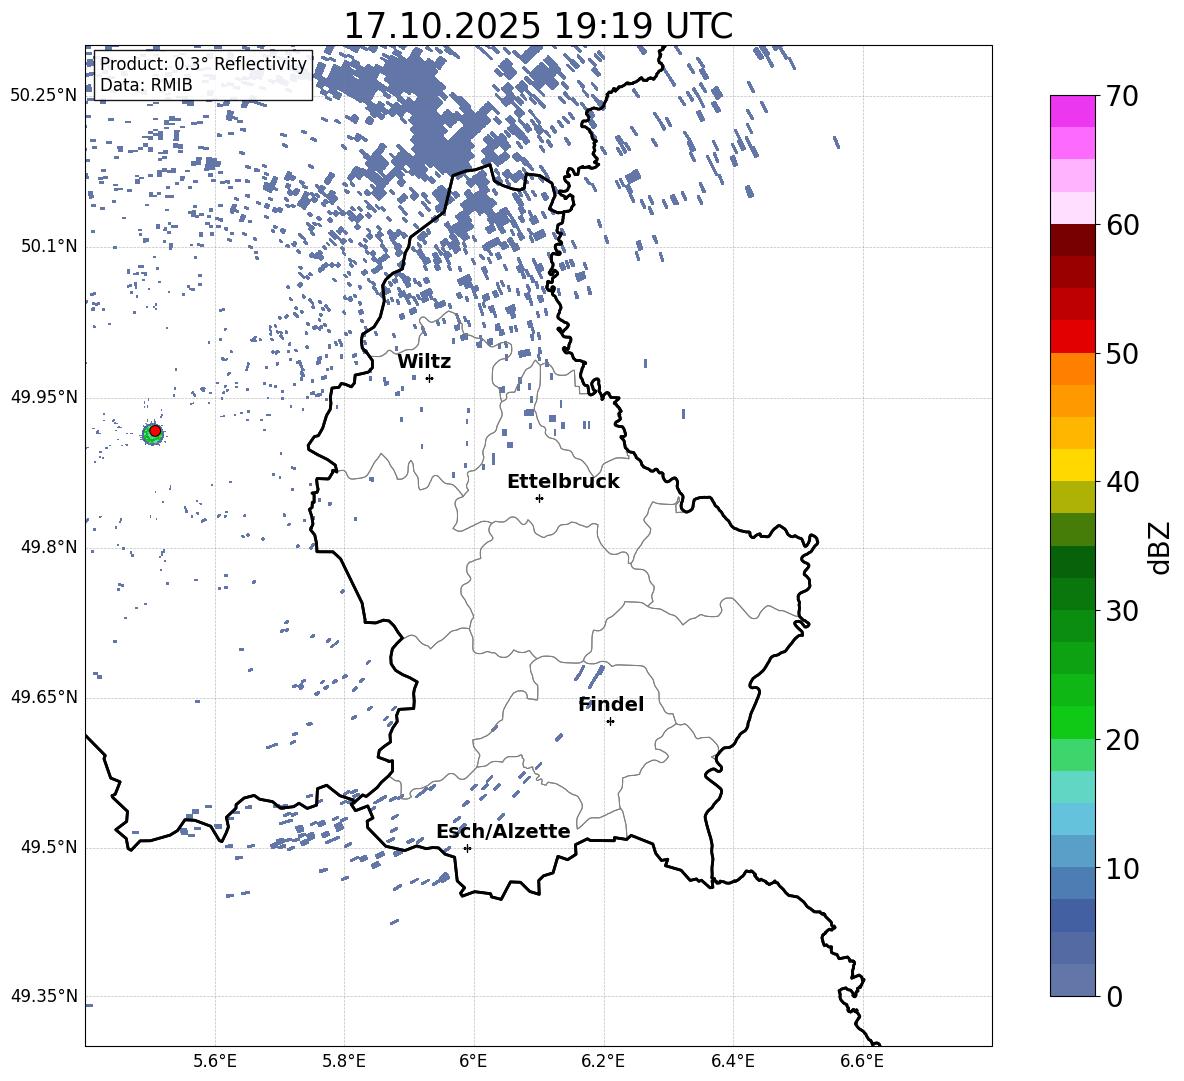Screen dimensions: 1184x1081
Task: Click the red radar echo dot
Action: (x=155, y=431)
